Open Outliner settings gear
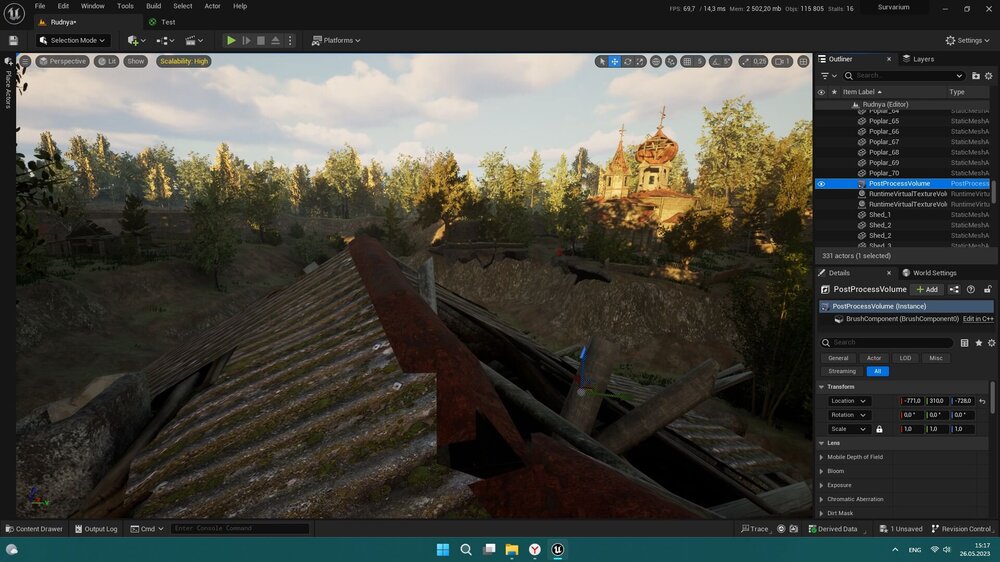 [989, 76]
